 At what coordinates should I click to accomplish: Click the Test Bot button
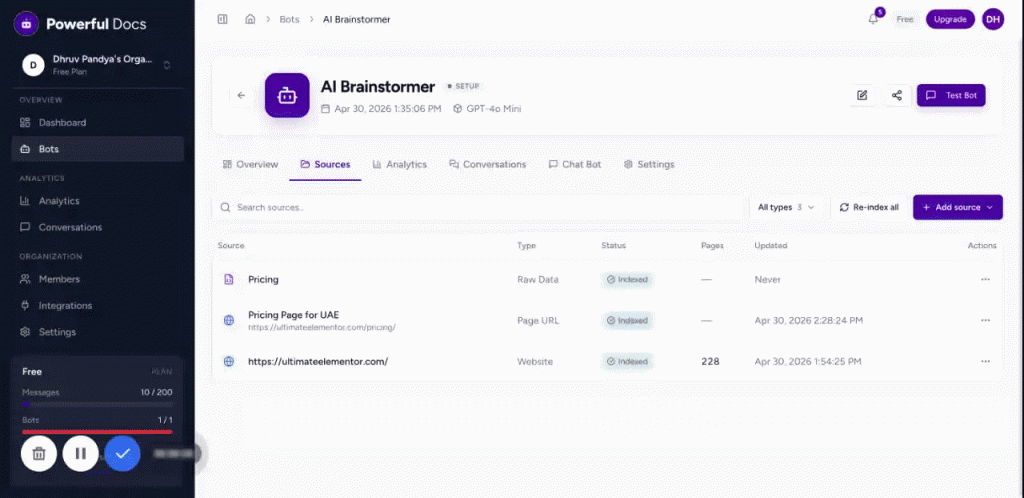(951, 95)
